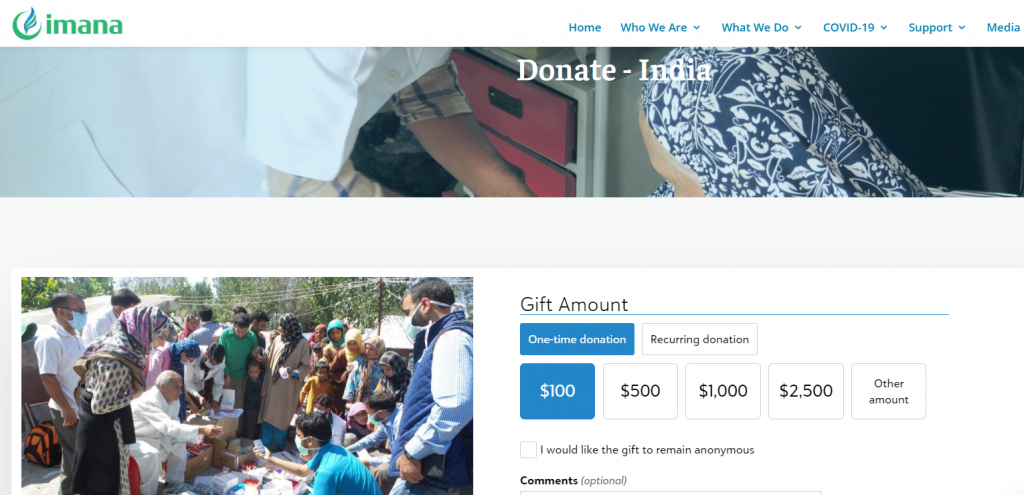Click the Donate - India banner heading
1024x495 pixels.
pos(614,71)
